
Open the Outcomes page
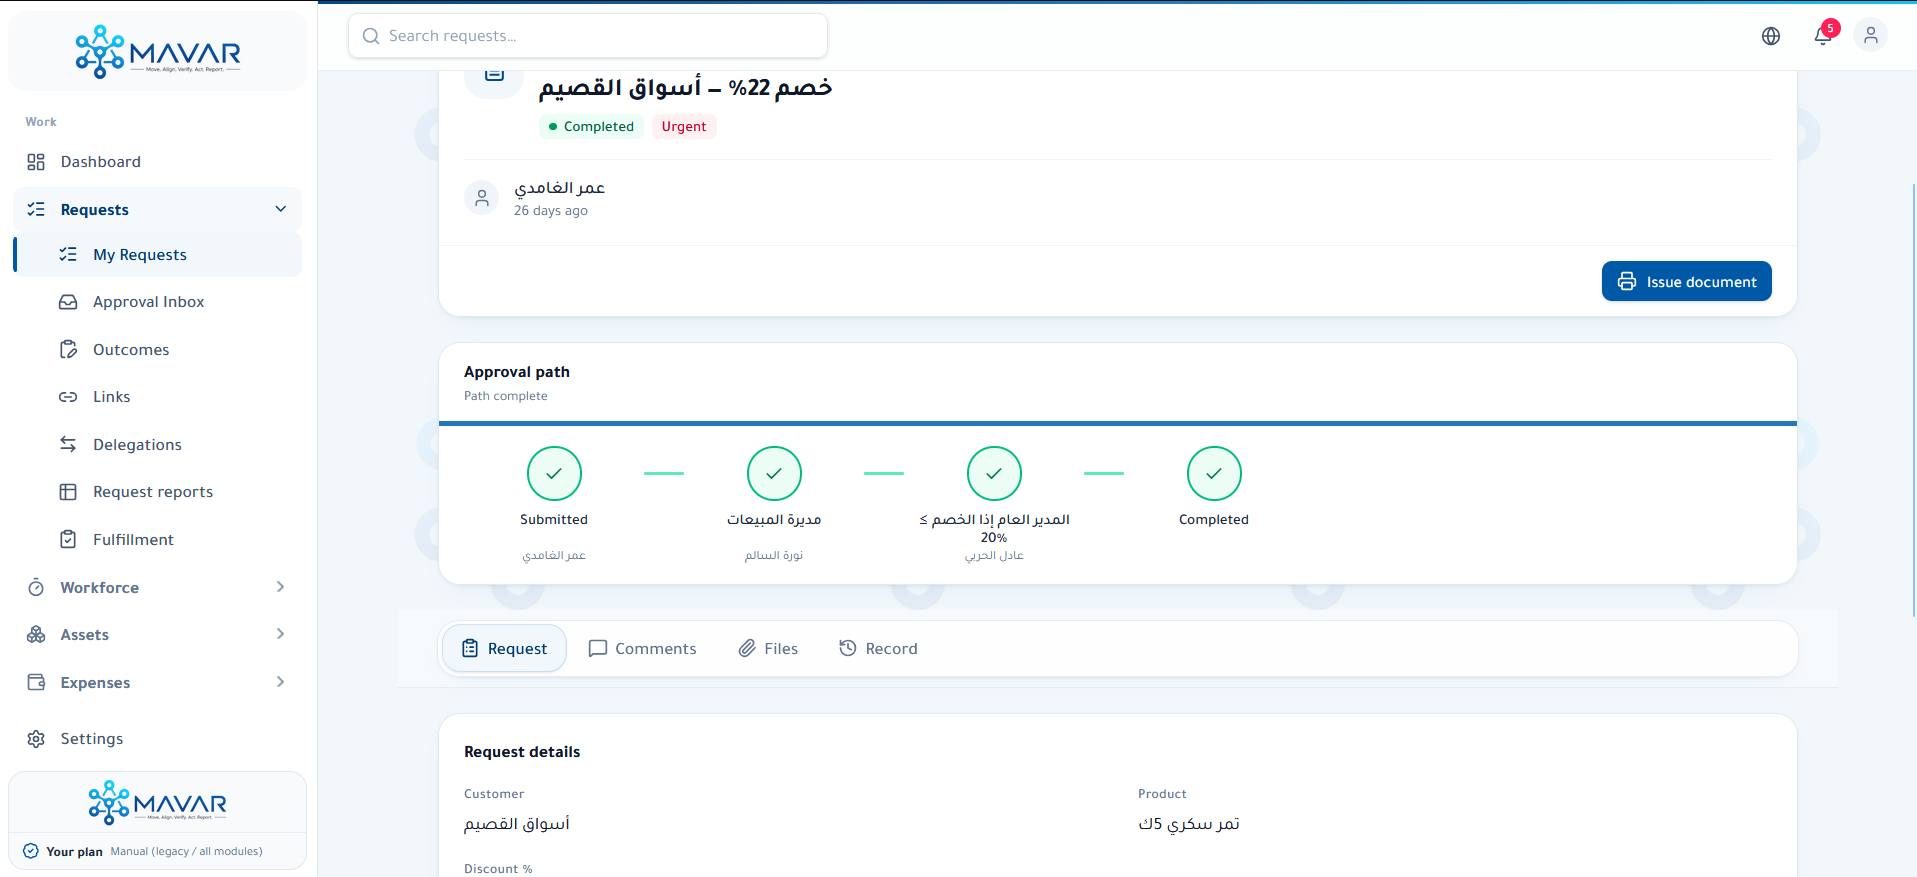(x=158, y=349)
